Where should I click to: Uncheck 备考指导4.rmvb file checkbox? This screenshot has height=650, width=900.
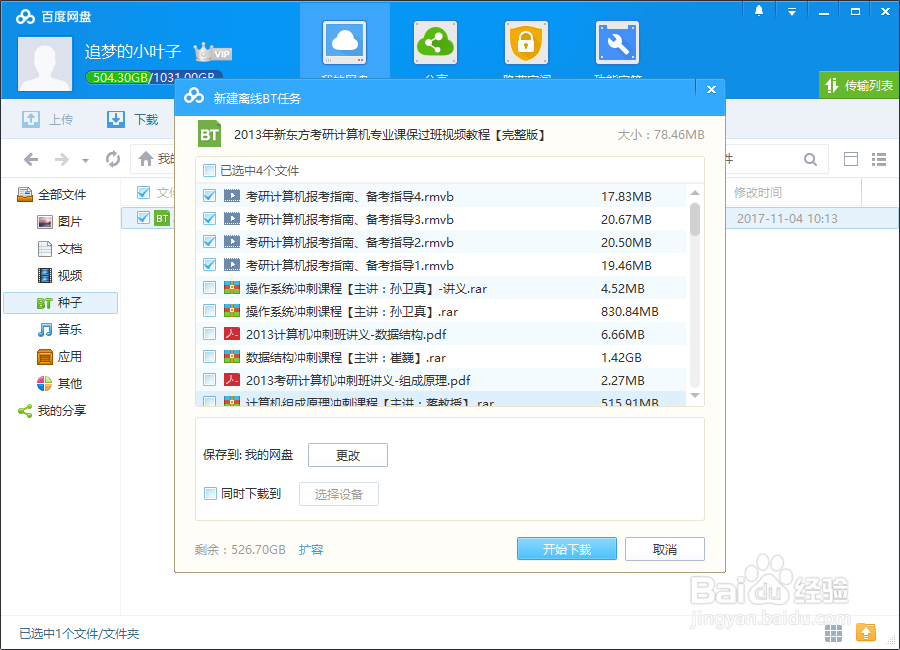click(x=210, y=196)
